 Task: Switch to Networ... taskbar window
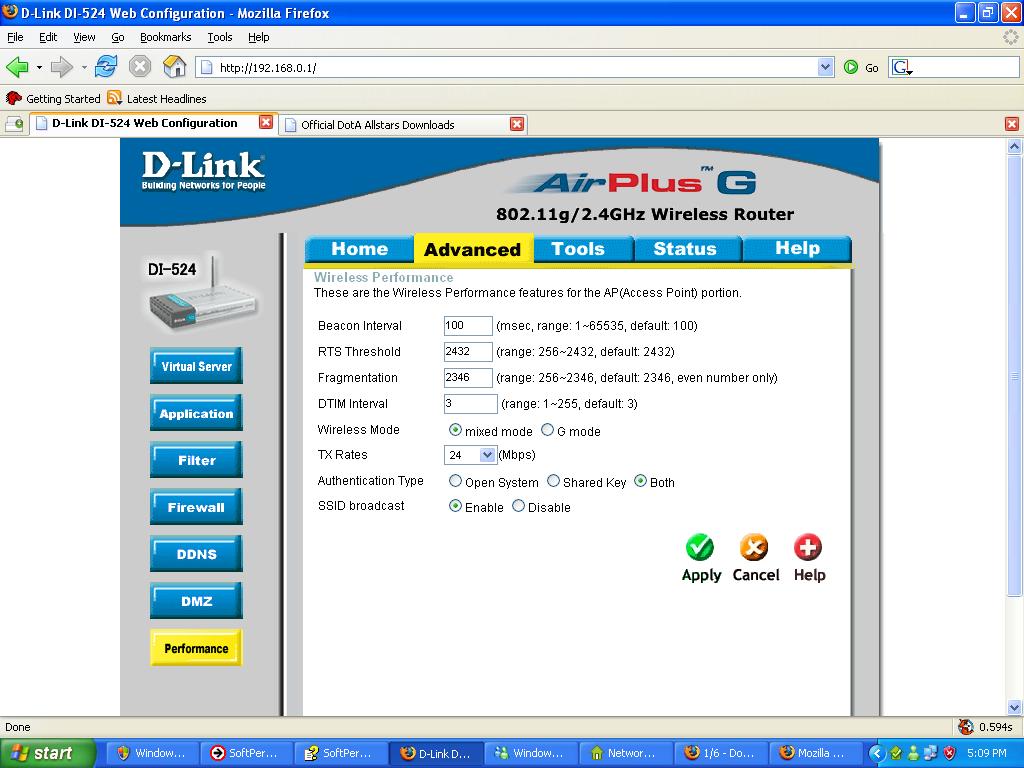coord(624,753)
